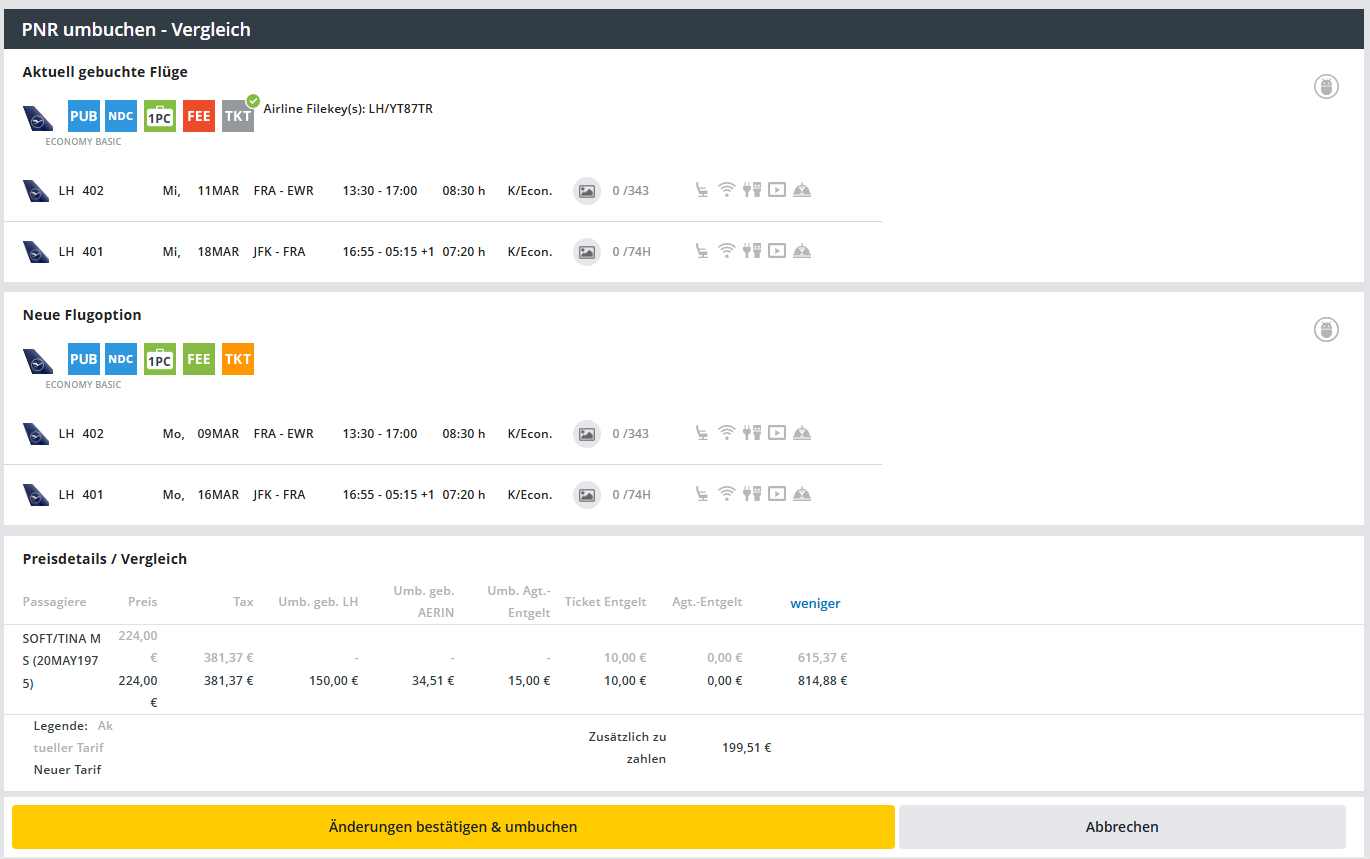The image size is (1370, 859).
Task: Click the seat icon on the 09MAR flight
Action: pos(703,433)
